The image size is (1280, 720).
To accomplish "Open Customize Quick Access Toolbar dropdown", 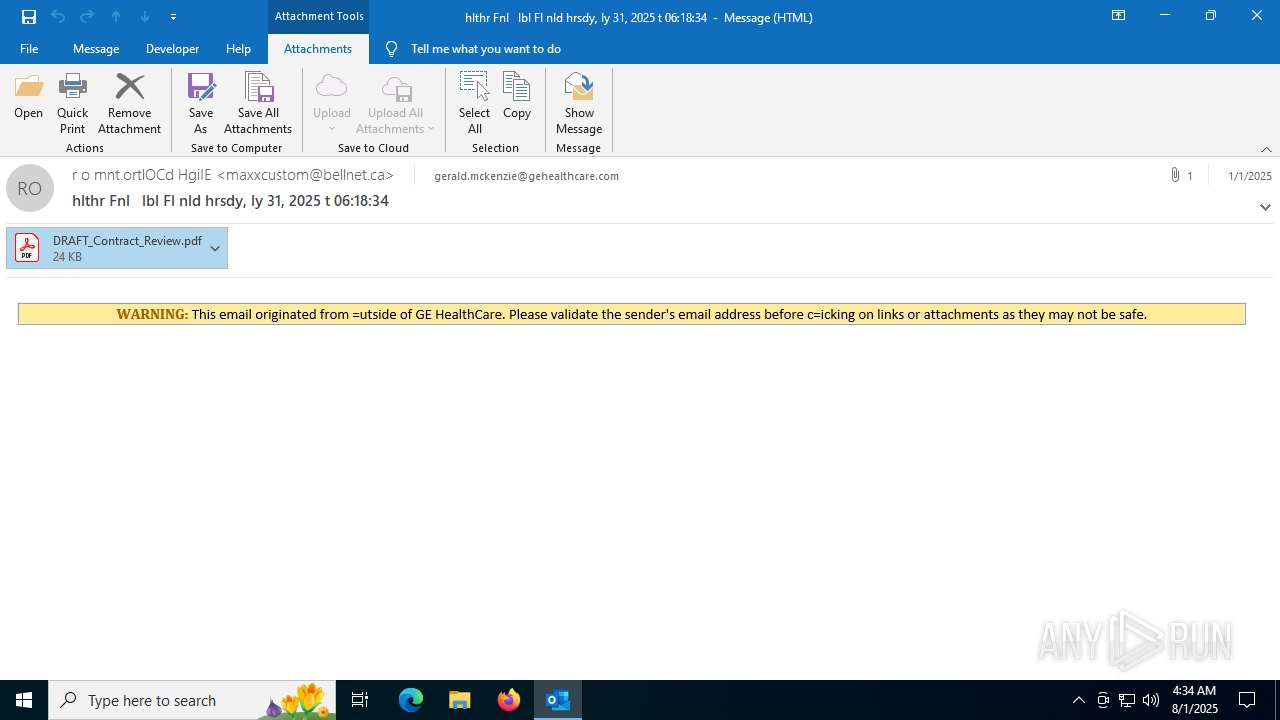I will pos(173,17).
